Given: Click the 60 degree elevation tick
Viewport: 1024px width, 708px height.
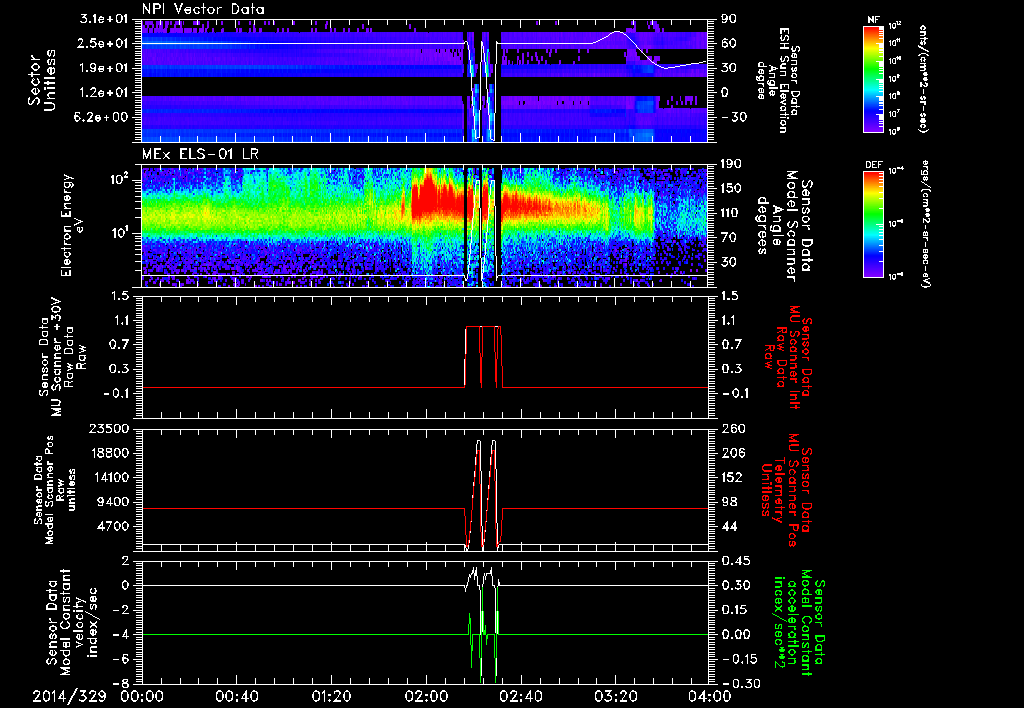Looking at the screenshot, I should pyautogui.click(x=729, y=43).
